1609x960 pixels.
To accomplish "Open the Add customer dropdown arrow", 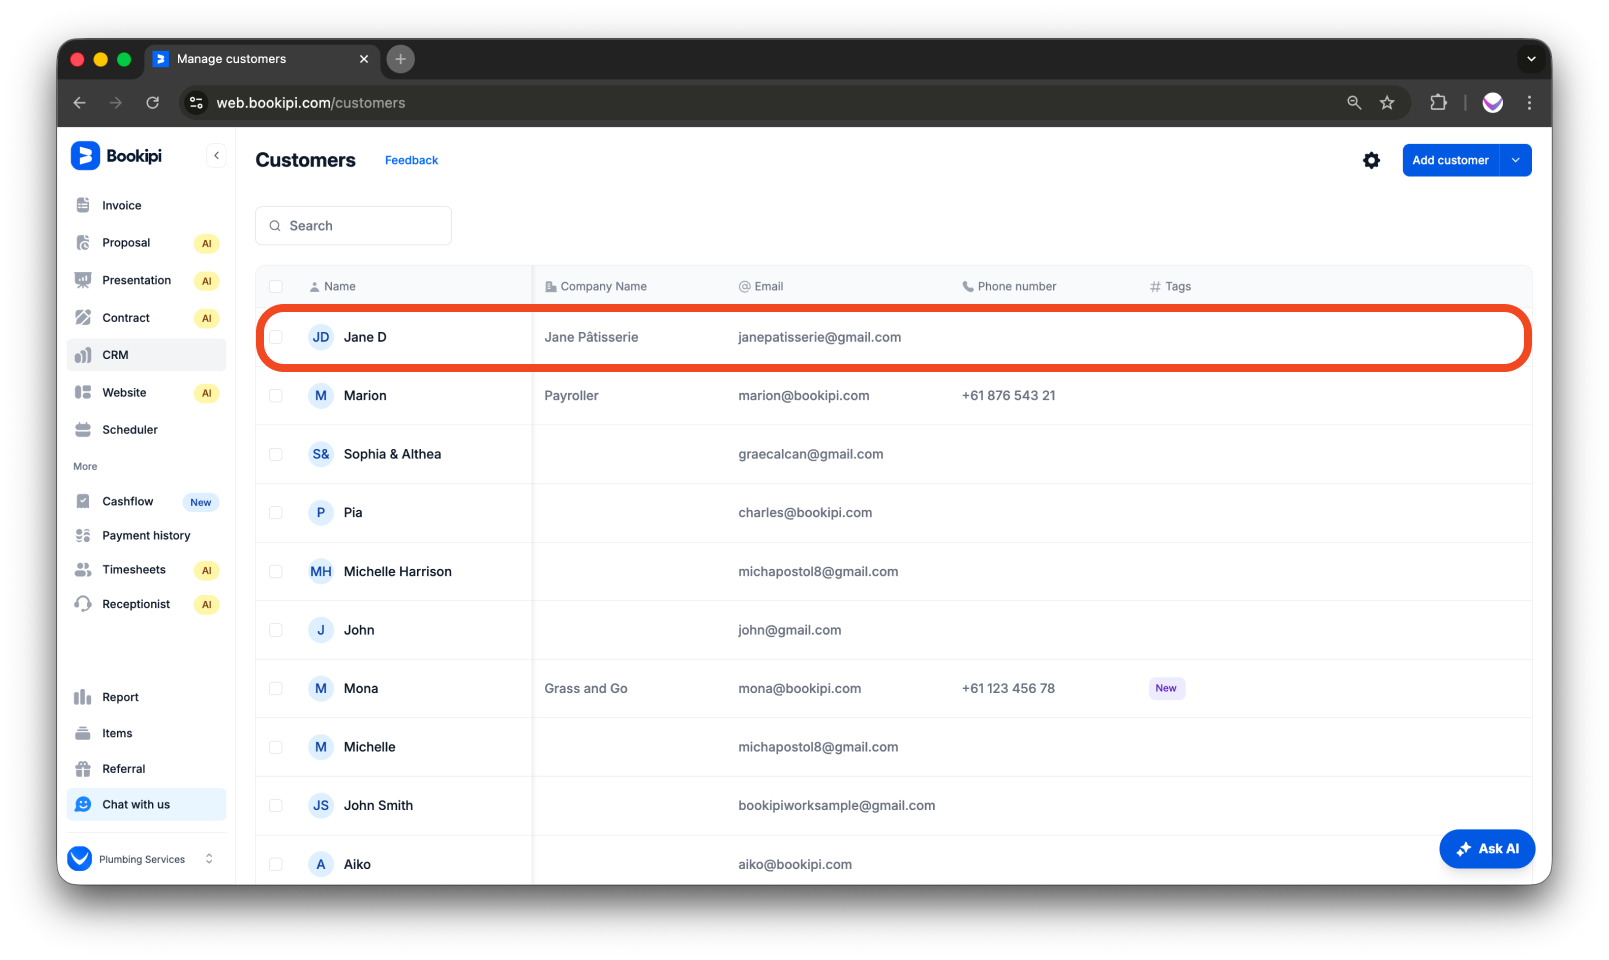I will point(1515,160).
